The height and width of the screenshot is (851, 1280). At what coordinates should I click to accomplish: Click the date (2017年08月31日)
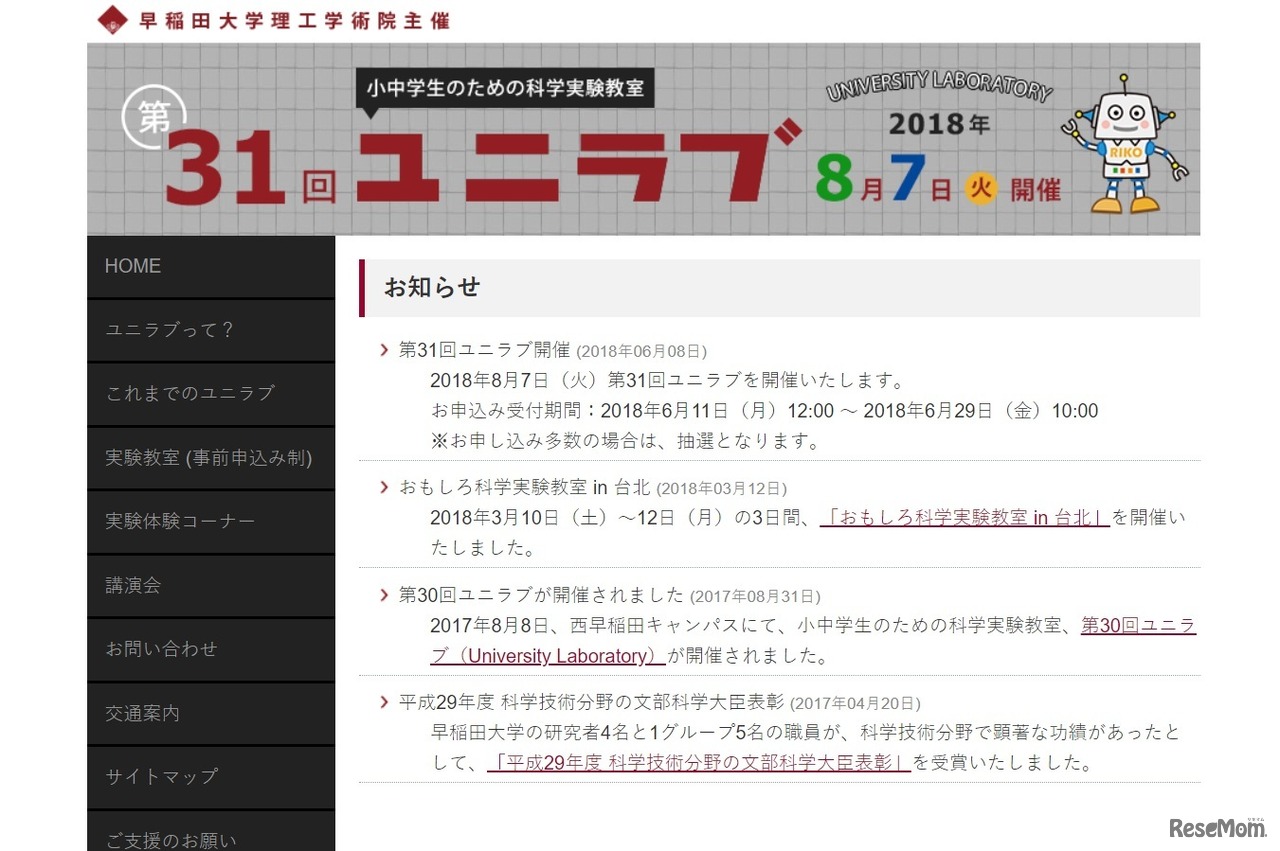pyautogui.click(x=755, y=596)
